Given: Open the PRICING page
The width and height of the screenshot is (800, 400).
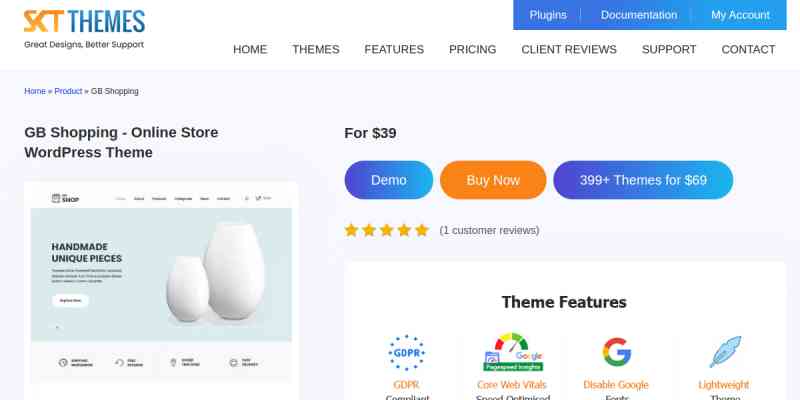Looking at the screenshot, I should 472,49.
